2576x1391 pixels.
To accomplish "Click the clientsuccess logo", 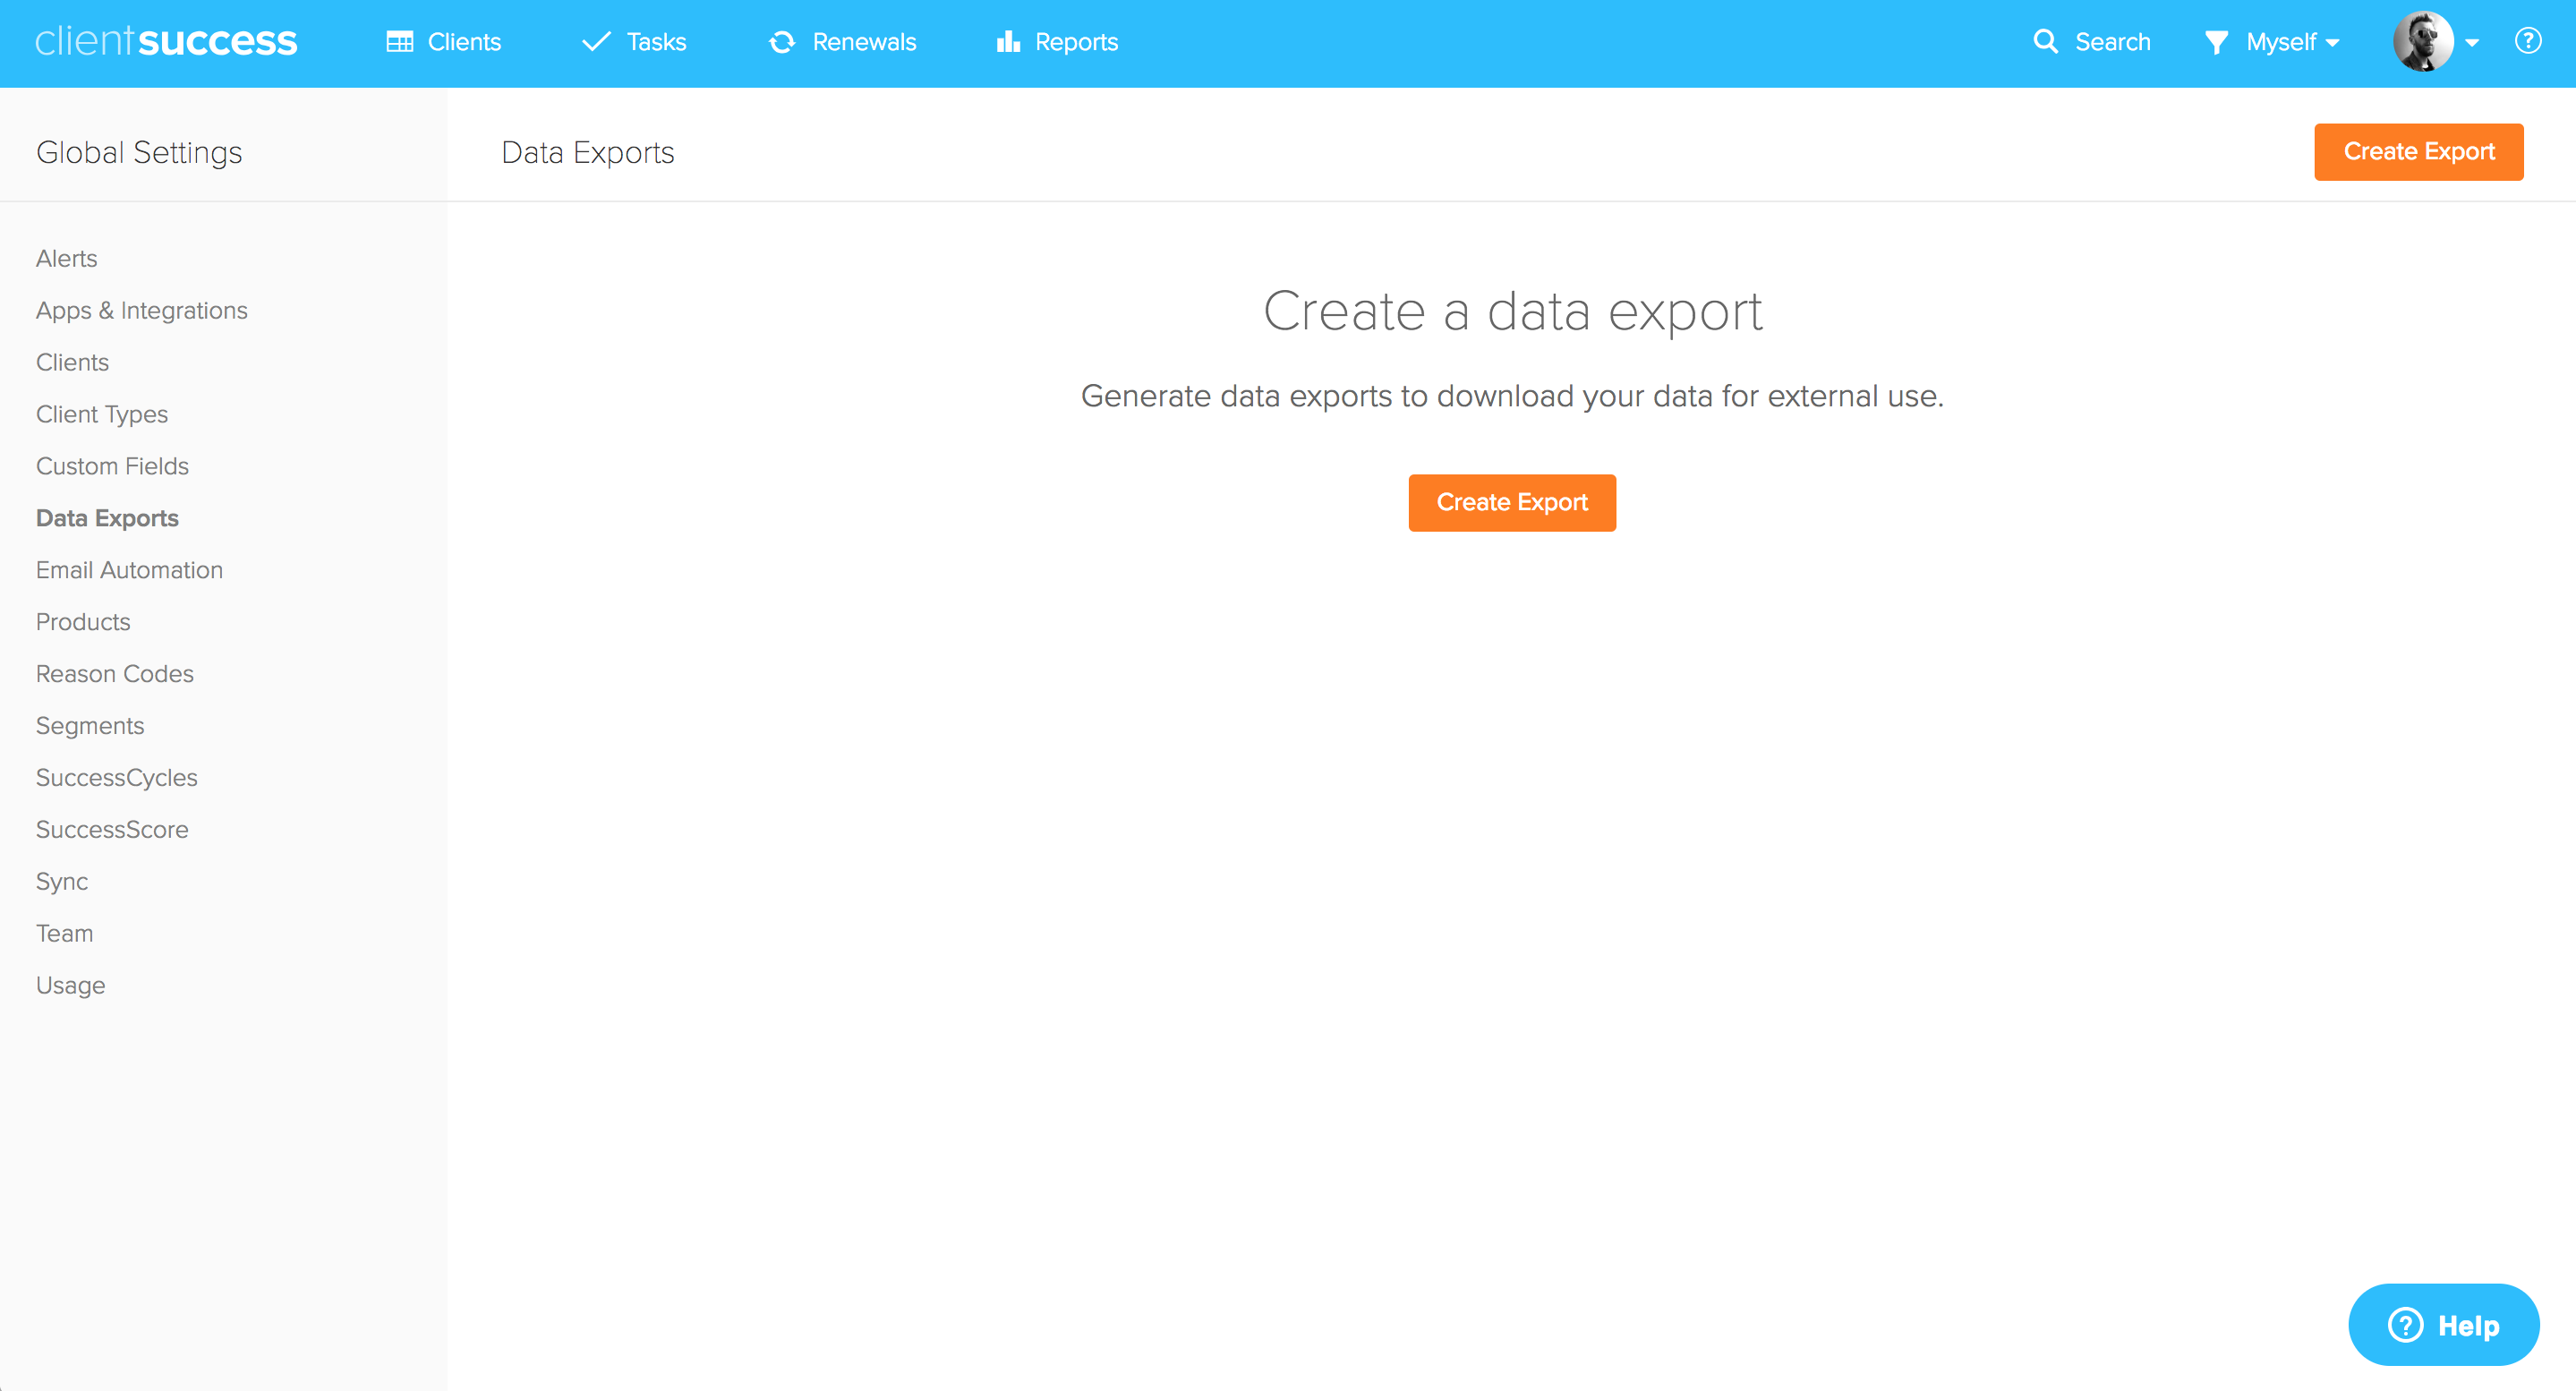I will (x=166, y=41).
